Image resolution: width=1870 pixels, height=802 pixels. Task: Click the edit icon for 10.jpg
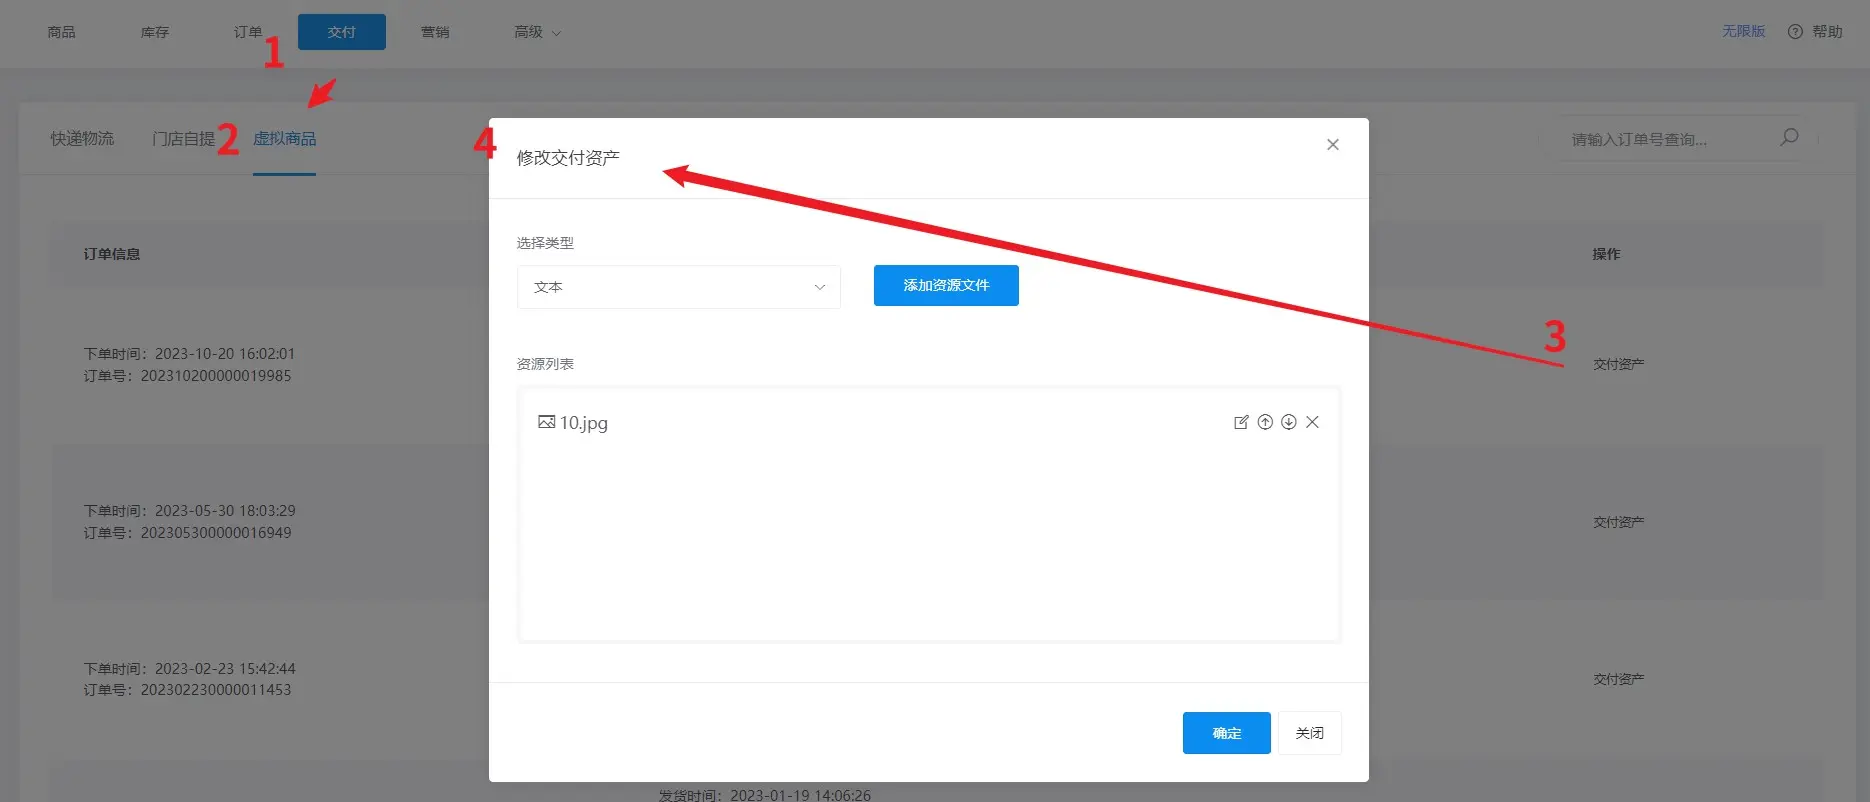coord(1241,422)
